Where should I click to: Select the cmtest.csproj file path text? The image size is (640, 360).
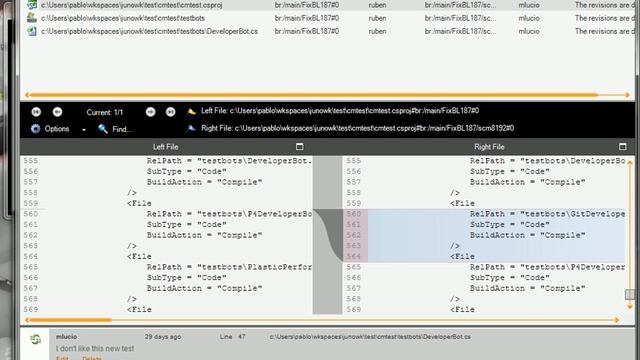pos(131,5)
